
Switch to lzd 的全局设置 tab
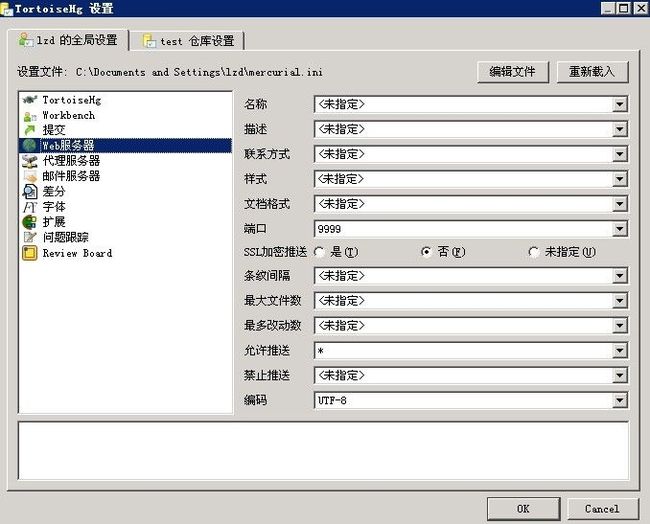coord(68,40)
